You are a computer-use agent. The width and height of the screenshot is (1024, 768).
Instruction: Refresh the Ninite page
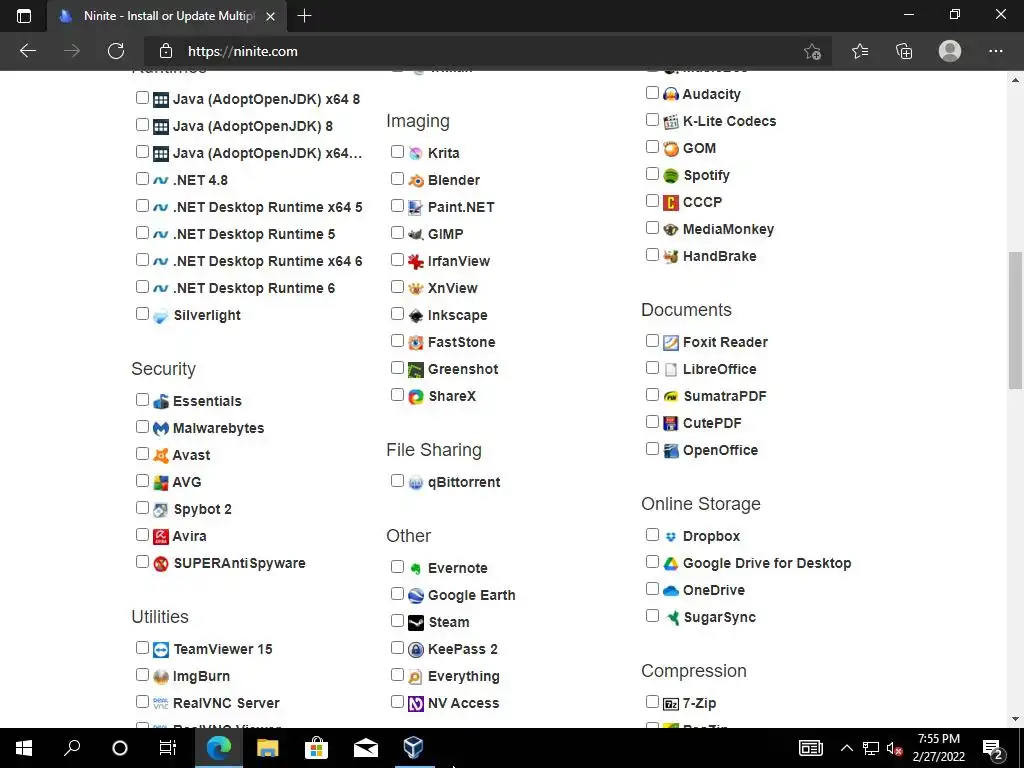point(116,51)
